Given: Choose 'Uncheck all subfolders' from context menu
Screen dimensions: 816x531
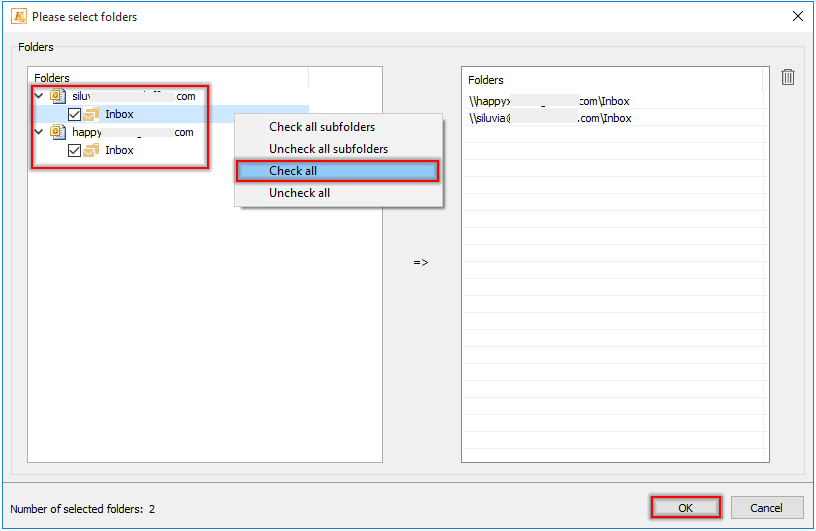Looking at the screenshot, I should [x=328, y=149].
